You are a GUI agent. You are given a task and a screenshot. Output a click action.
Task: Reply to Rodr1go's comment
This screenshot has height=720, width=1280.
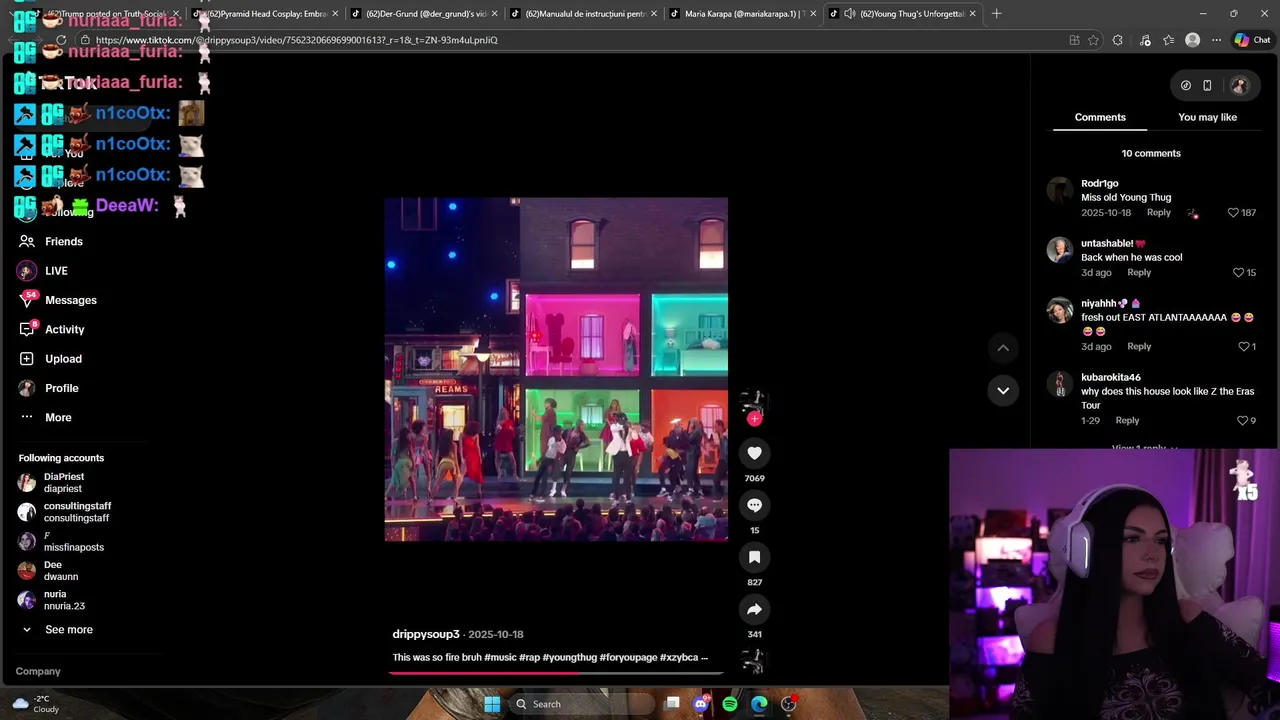[1158, 213]
